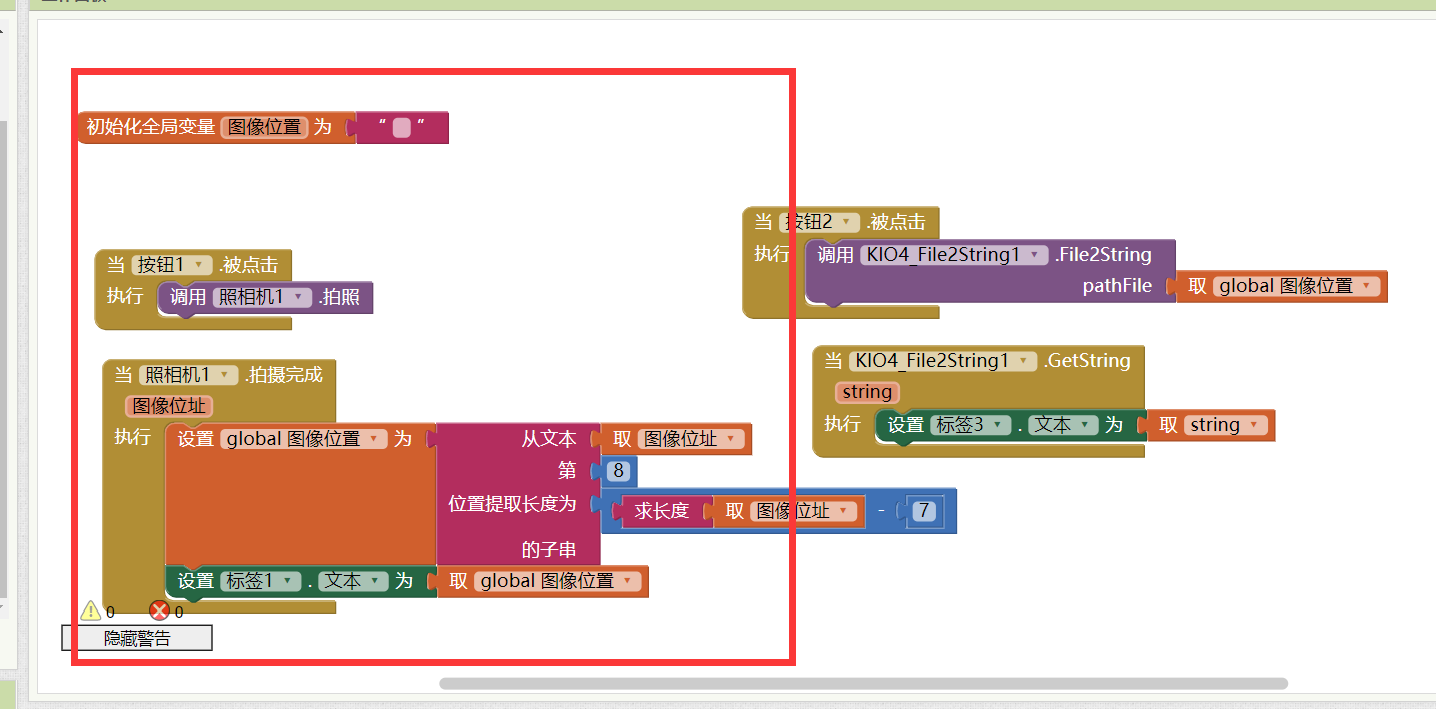This screenshot has height=709, width=1436.
Task: Click the 图像位置 variable name field
Action: 264,128
